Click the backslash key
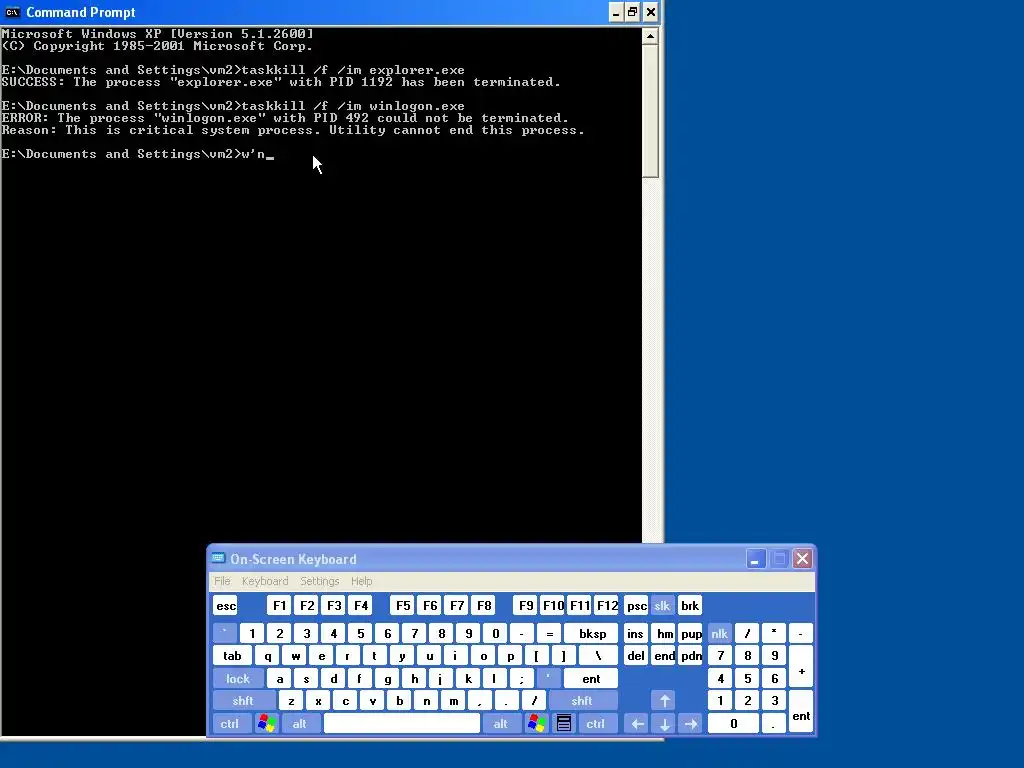The width and height of the screenshot is (1024, 768). point(598,656)
